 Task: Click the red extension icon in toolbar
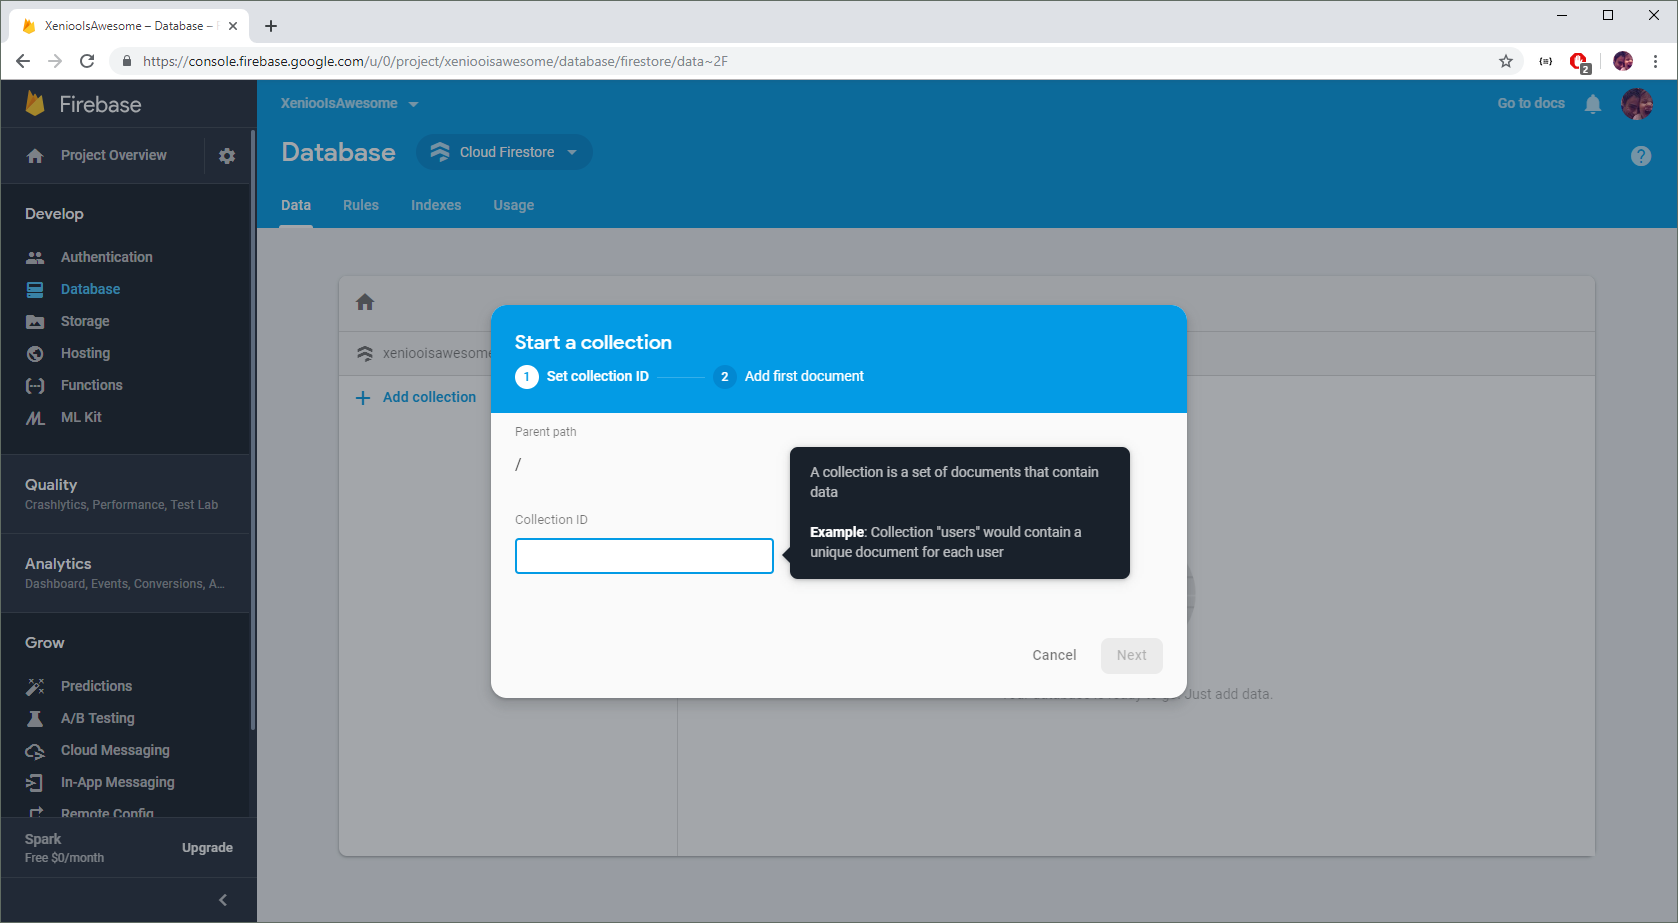[1579, 62]
